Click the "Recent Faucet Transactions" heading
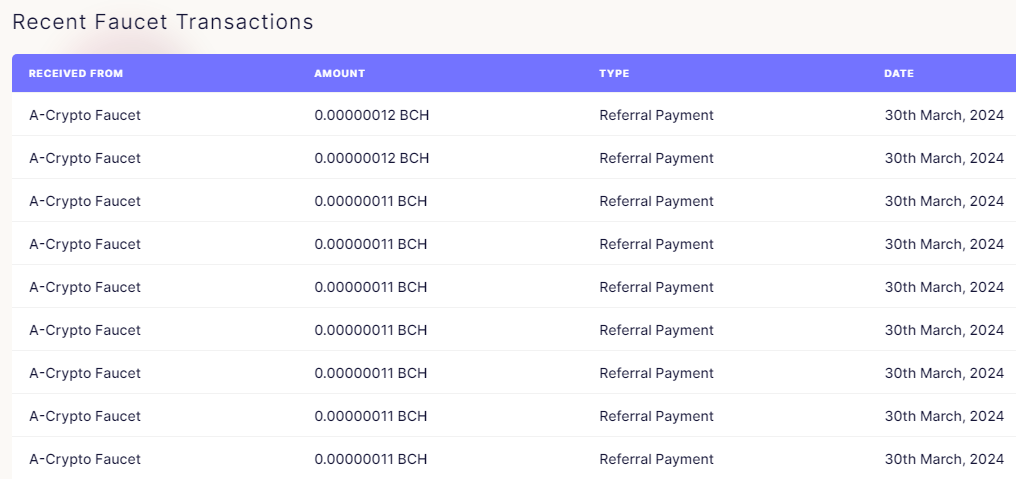The image size is (1016, 479). coord(163,21)
